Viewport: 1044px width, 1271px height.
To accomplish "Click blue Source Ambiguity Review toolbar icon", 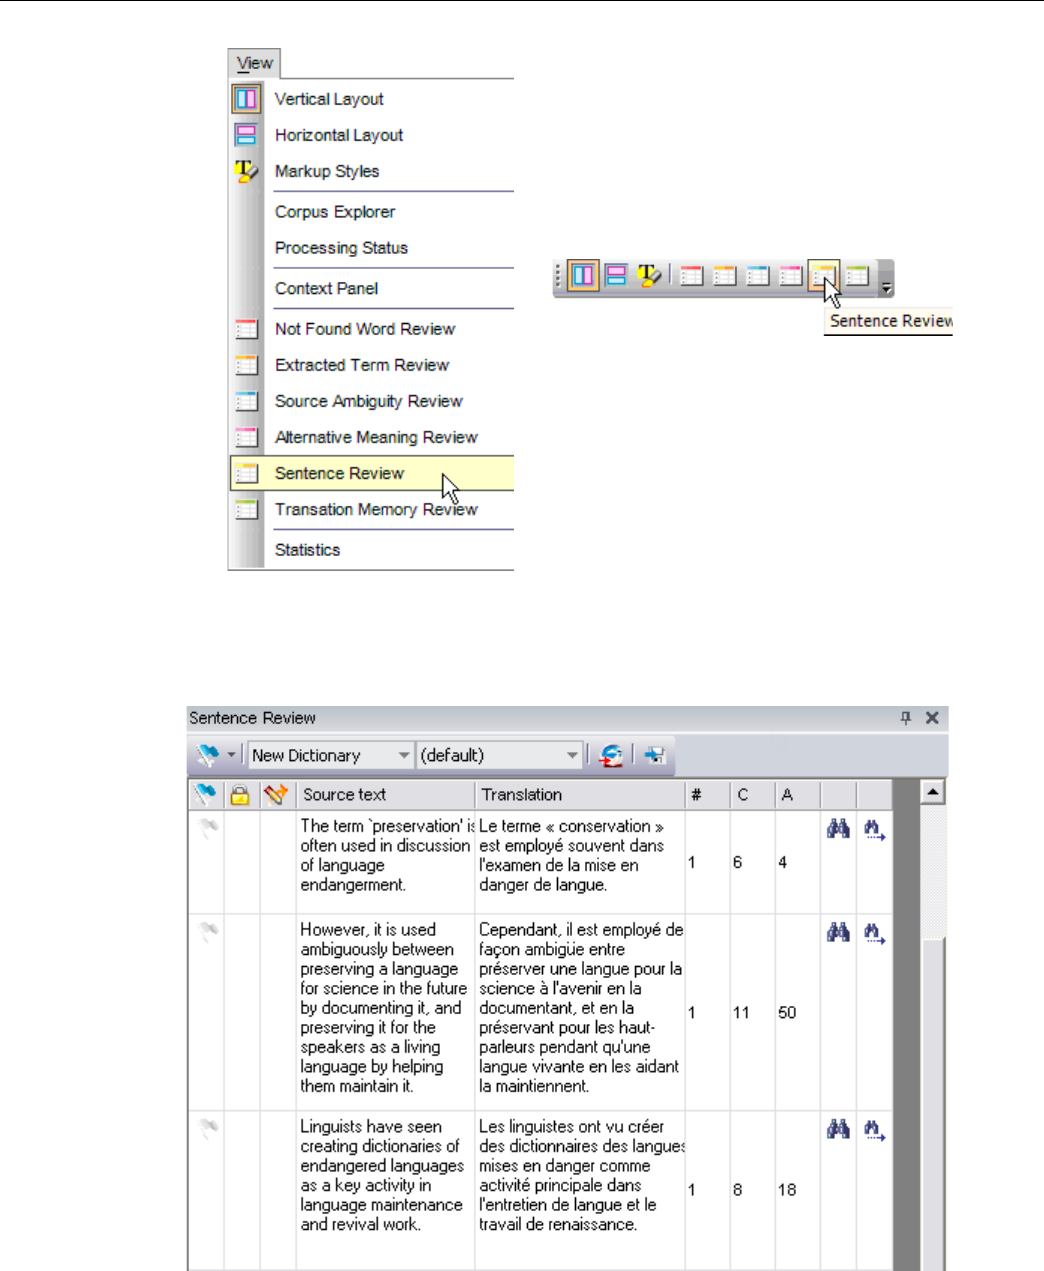I will point(757,275).
